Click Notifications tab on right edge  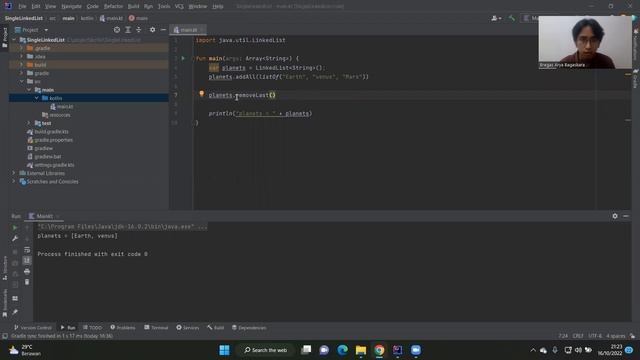636,45
